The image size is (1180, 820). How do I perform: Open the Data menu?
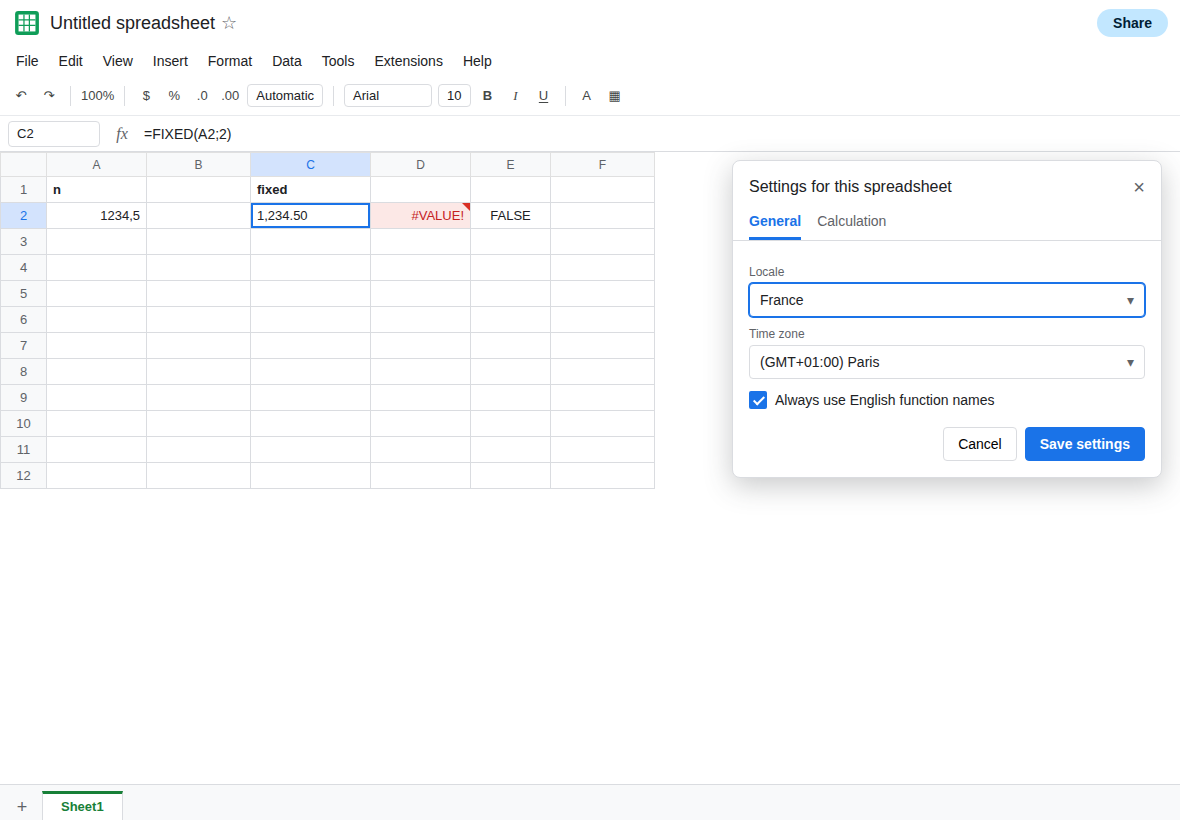click(287, 61)
